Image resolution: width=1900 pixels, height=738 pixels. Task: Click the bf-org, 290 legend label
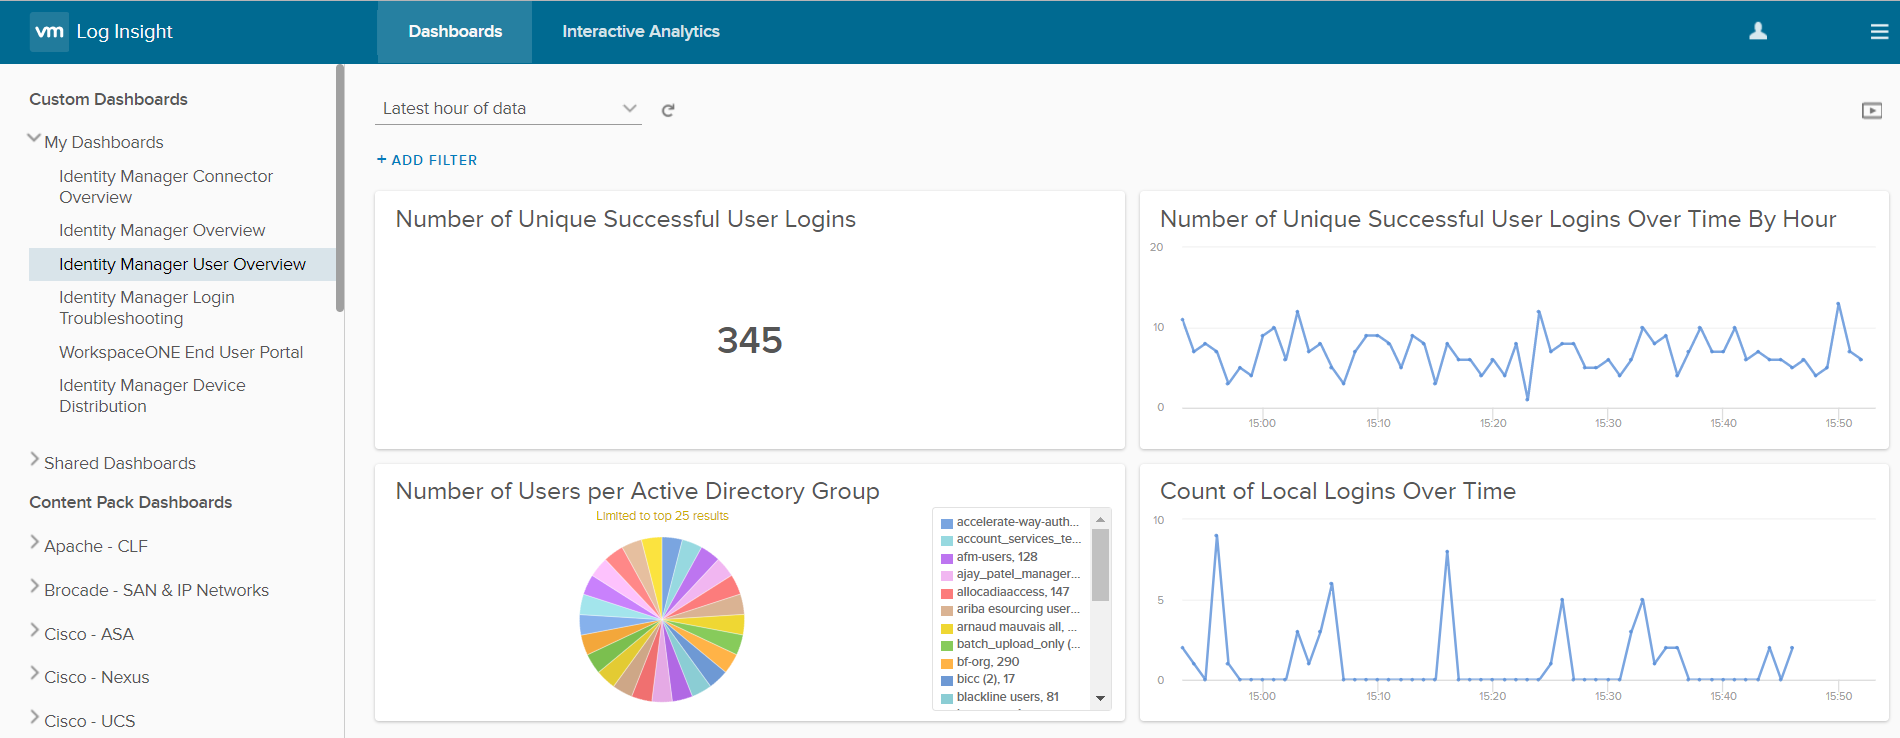(x=988, y=662)
